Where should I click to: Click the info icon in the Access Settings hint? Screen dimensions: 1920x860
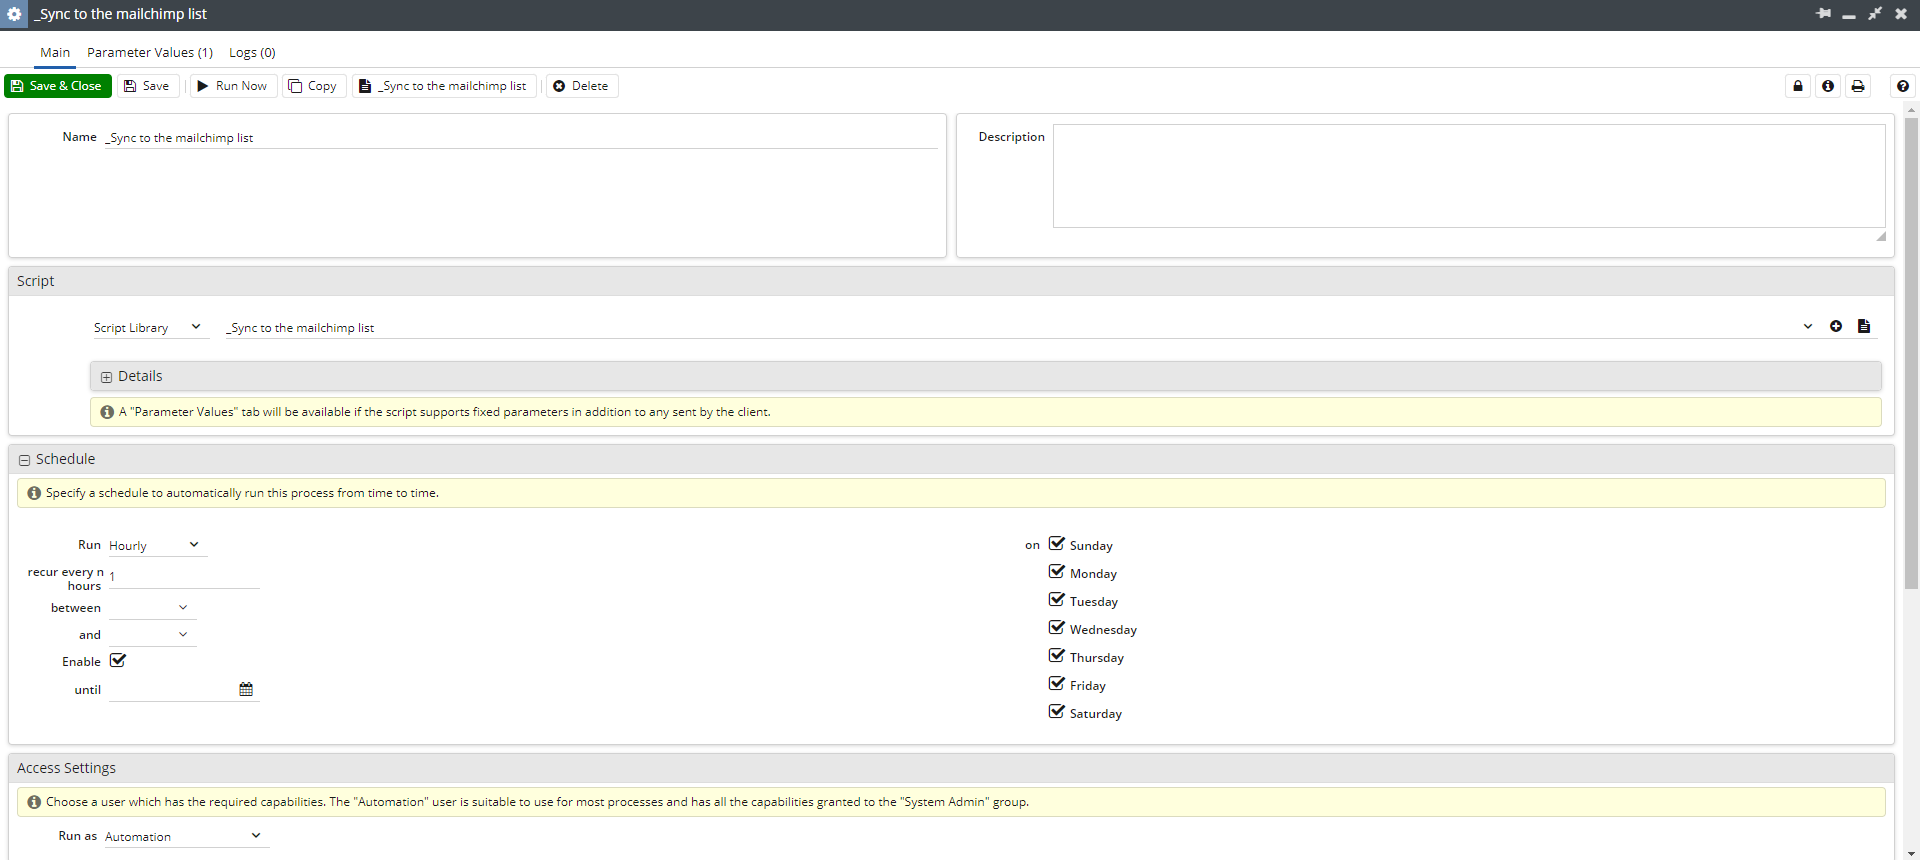pyautogui.click(x=34, y=802)
